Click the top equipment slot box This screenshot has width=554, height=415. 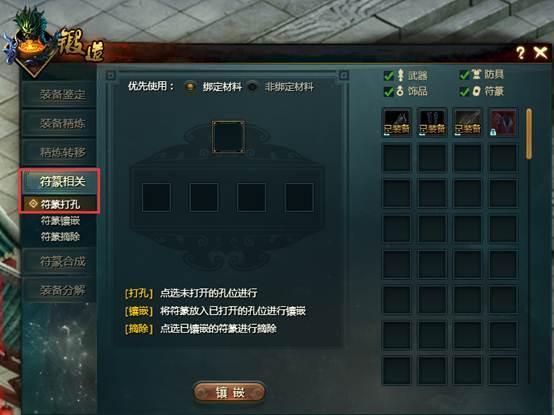pyautogui.click(x=228, y=137)
